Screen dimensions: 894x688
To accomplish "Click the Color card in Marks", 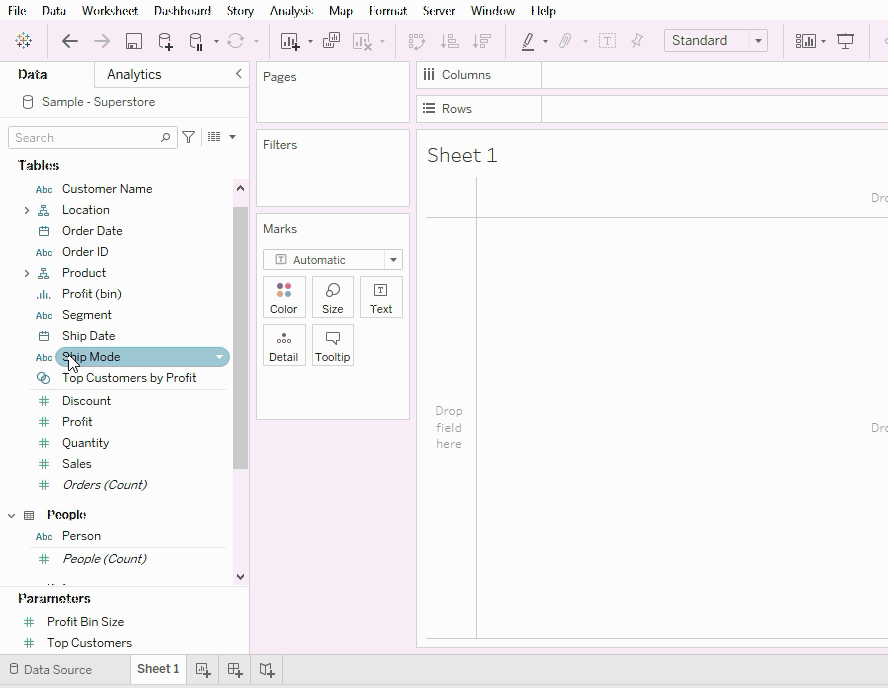I will tap(284, 297).
